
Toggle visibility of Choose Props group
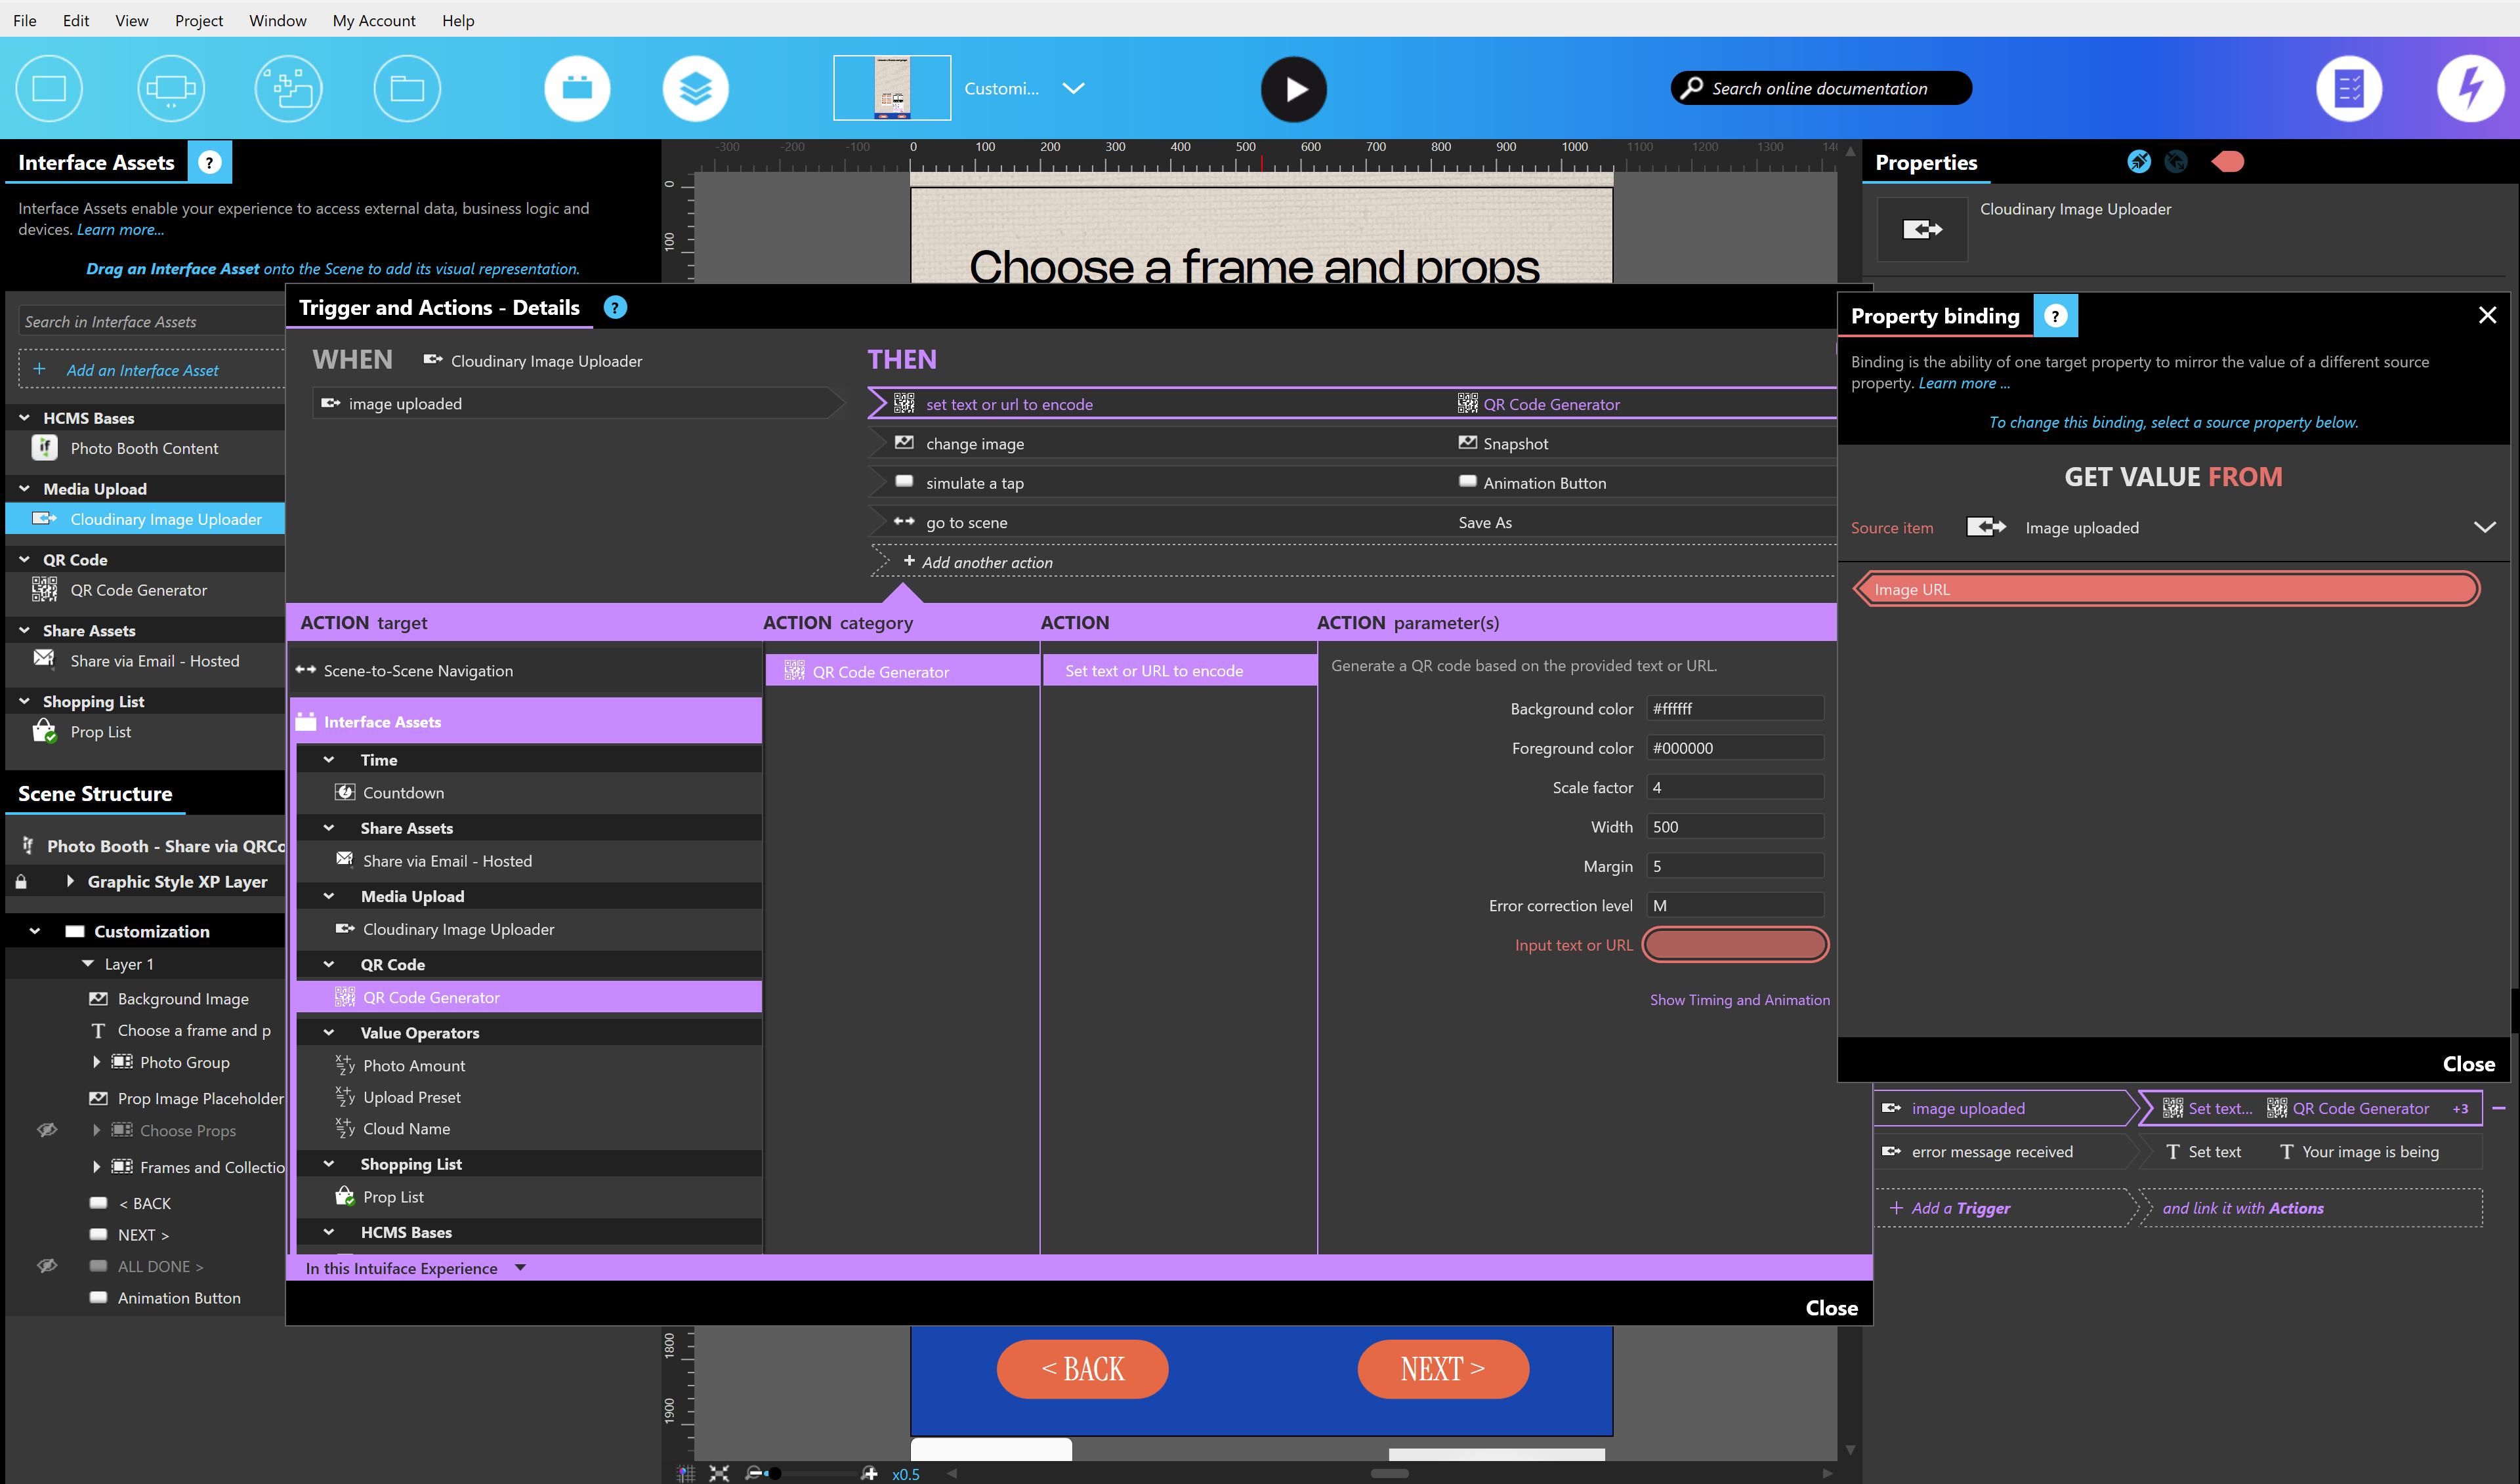point(47,1130)
